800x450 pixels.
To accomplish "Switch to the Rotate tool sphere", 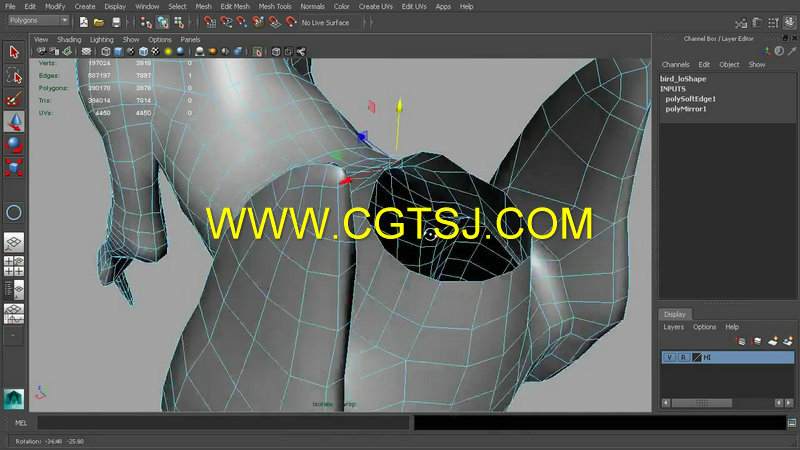I will tap(14, 145).
